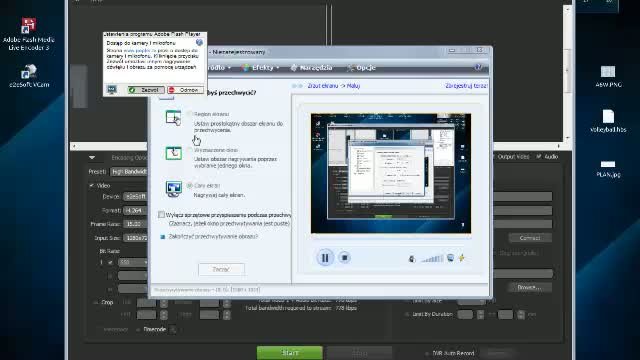Stop the screen capture preview
The width and height of the screenshot is (640, 360).
pyautogui.click(x=344, y=258)
